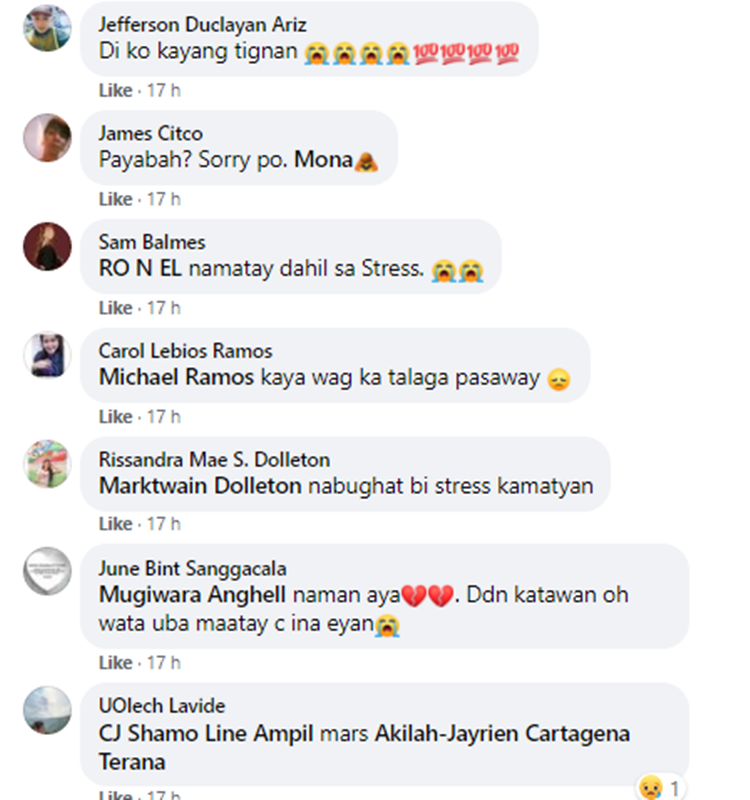Like James Citco's comment

point(115,199)
